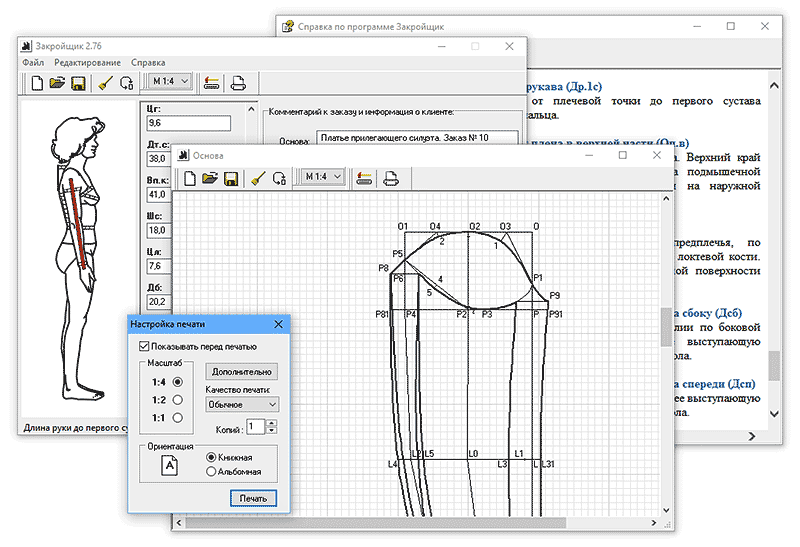Increase copies count with up arrow

point(272,423)
